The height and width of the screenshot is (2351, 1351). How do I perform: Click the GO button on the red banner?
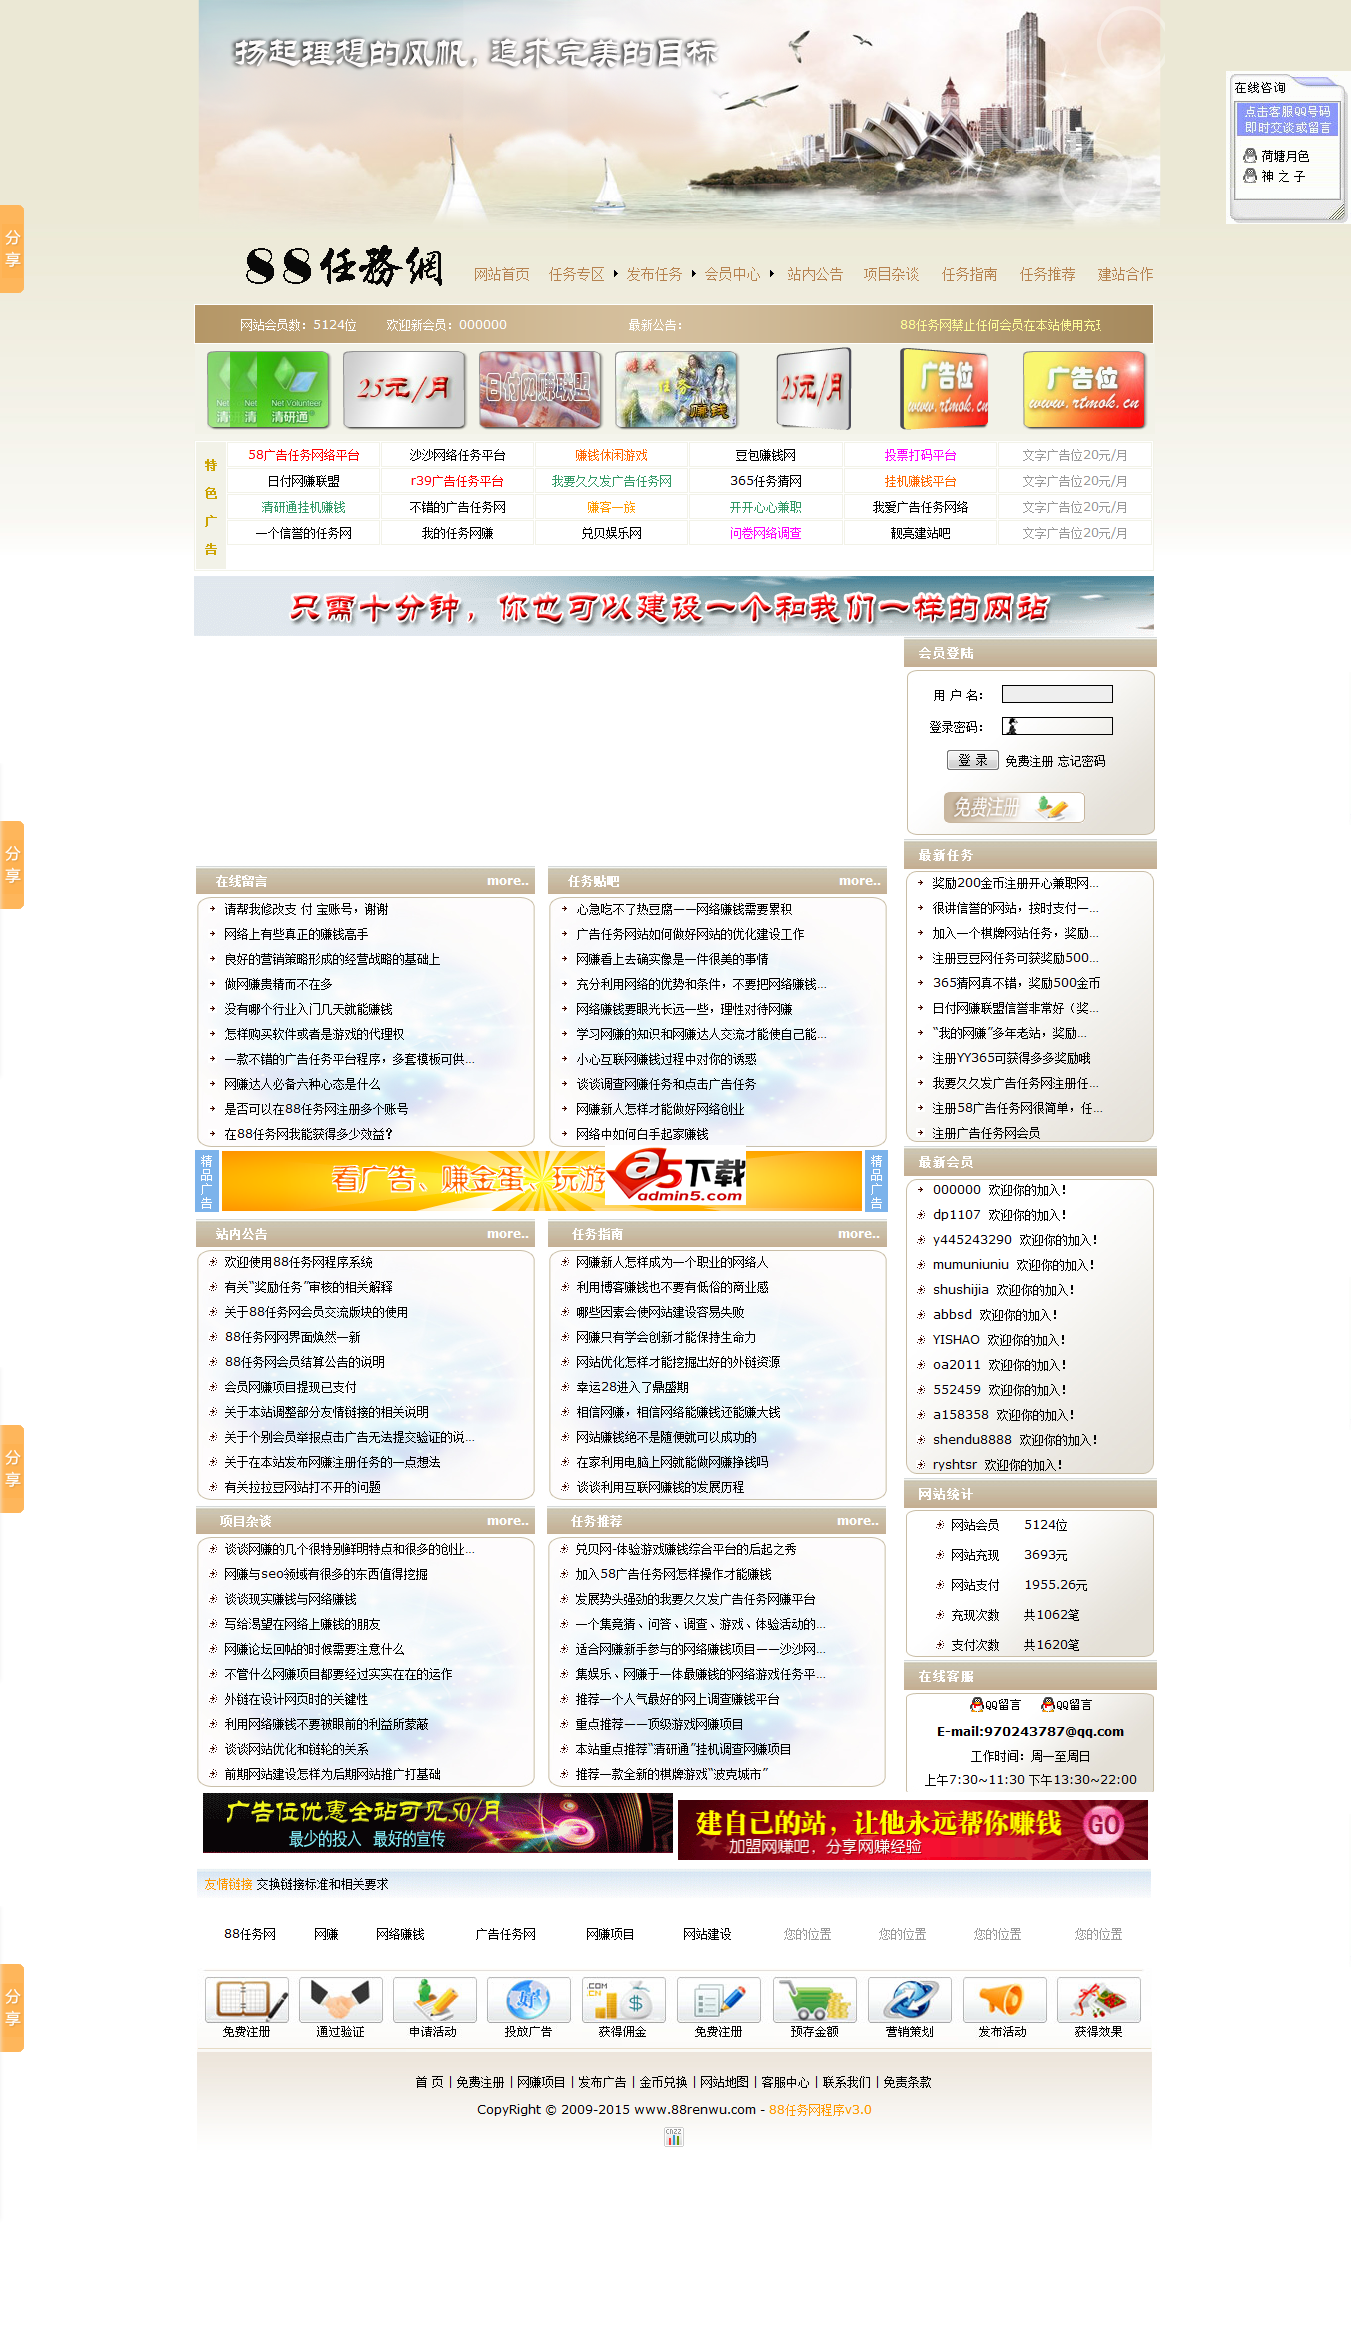coord(1103,1825)
